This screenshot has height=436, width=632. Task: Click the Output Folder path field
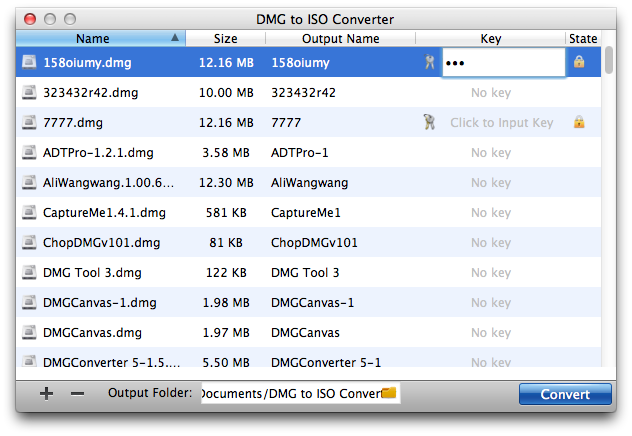290,394
